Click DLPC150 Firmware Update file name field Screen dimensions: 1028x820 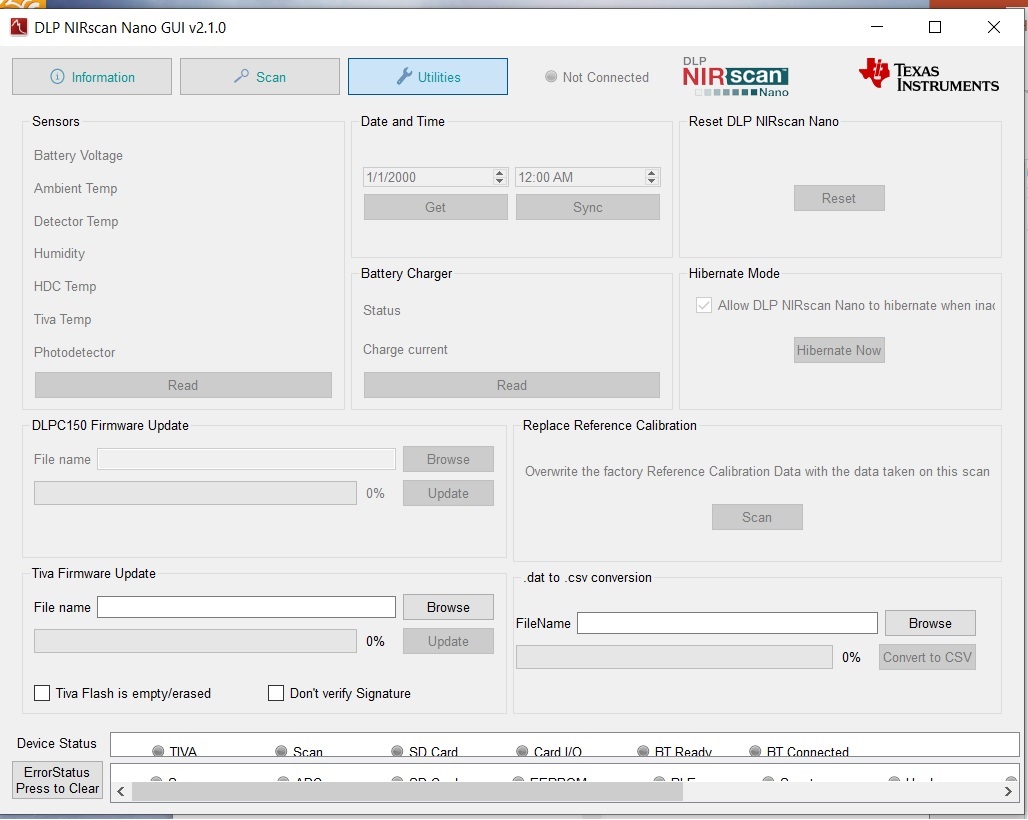pos(247,459)
